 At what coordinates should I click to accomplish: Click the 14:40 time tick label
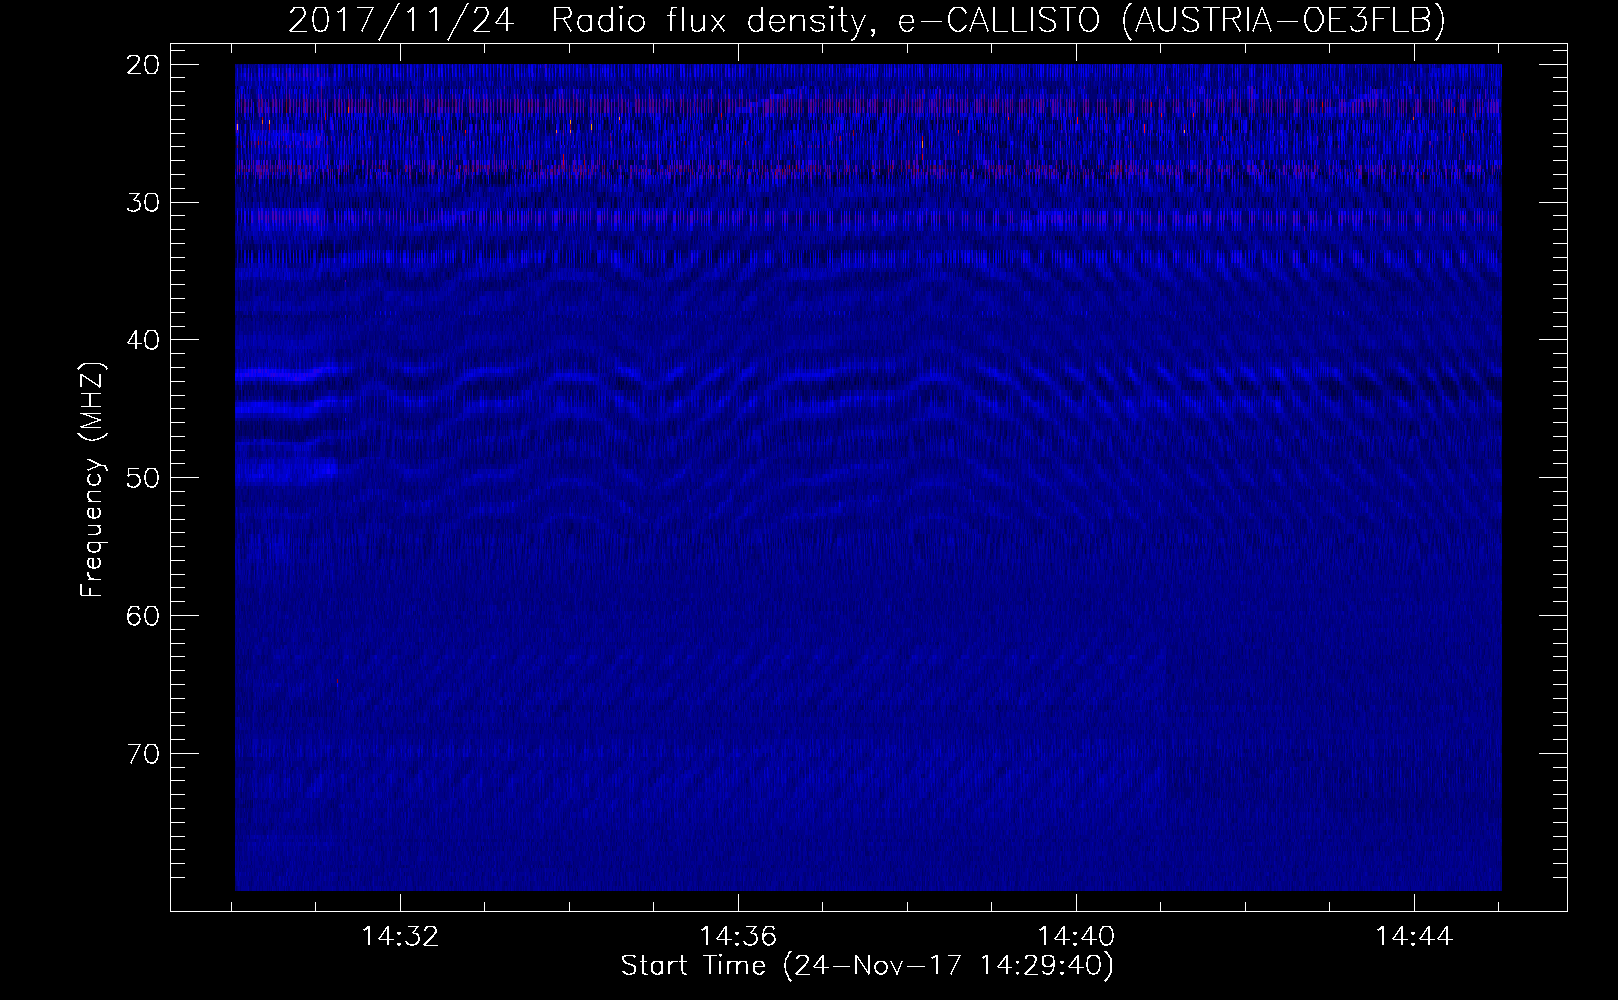pyautogui.click(x=1076, y=937)
